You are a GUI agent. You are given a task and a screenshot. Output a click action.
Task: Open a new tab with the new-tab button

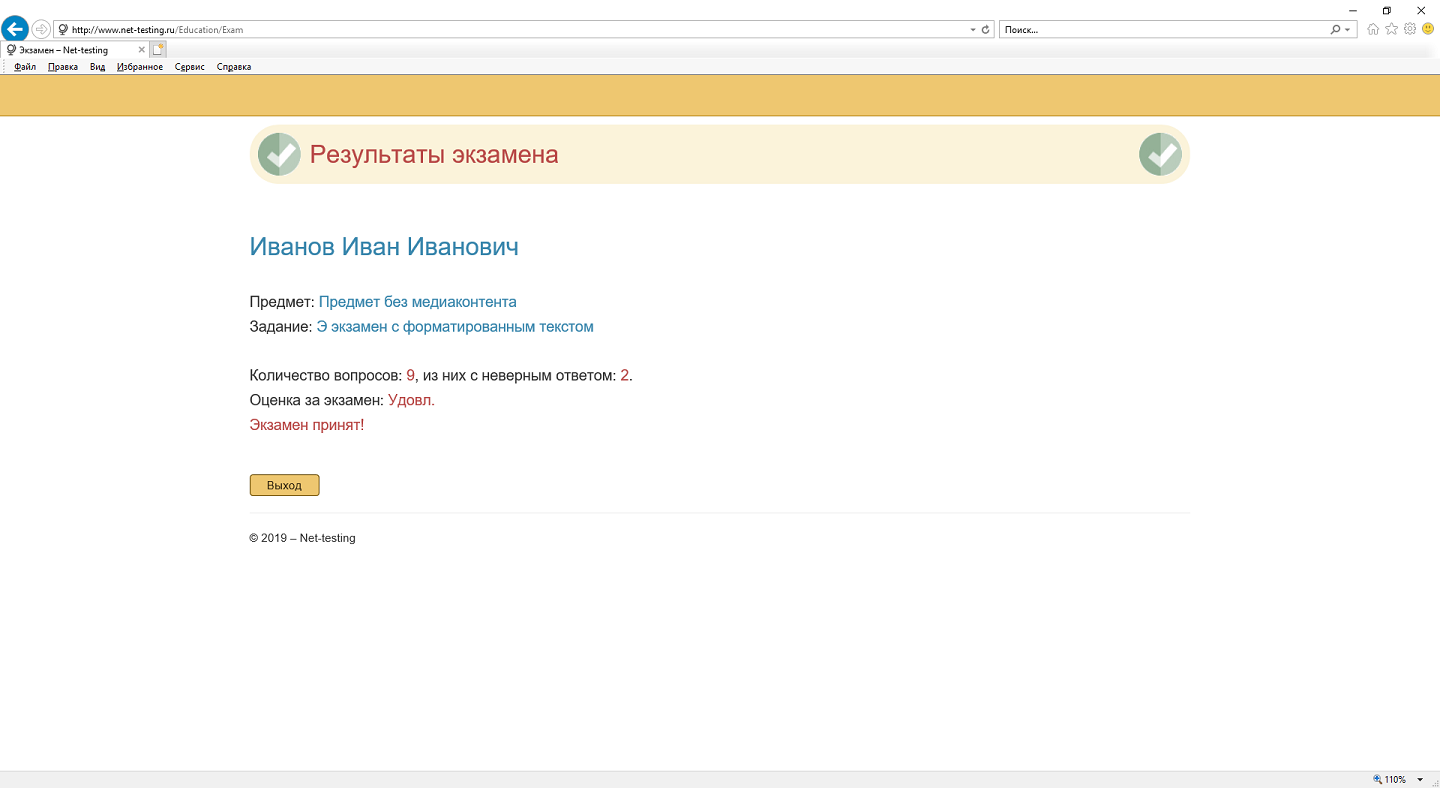click(x=159, y=49)
